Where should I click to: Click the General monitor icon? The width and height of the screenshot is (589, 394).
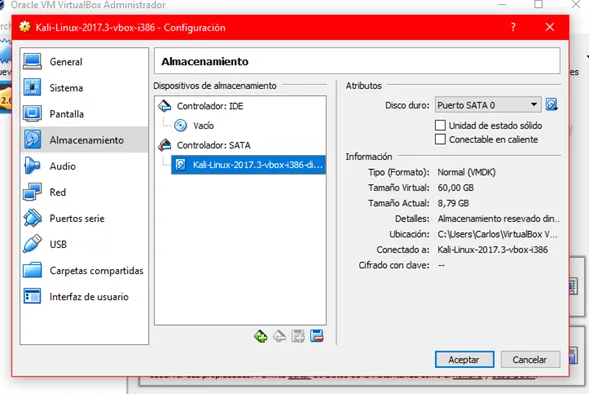(32, 62)
